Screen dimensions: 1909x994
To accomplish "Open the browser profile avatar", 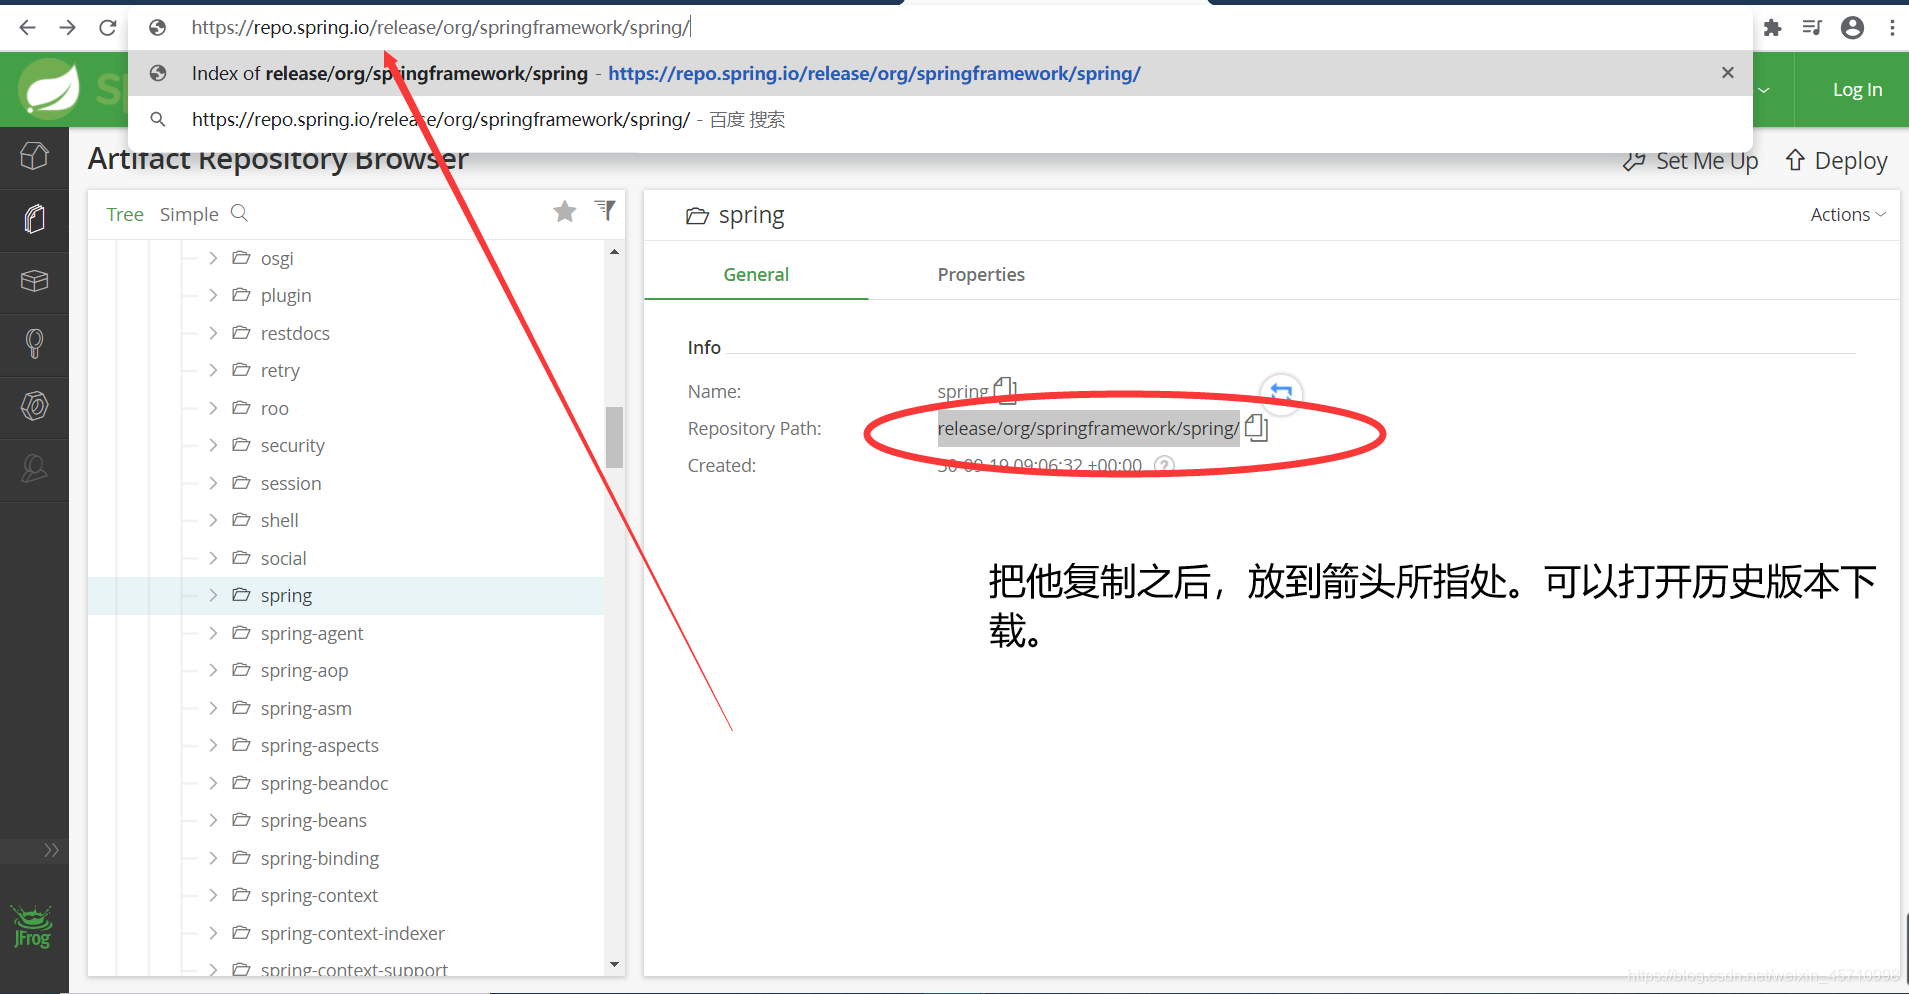I will click(1852, 28).
